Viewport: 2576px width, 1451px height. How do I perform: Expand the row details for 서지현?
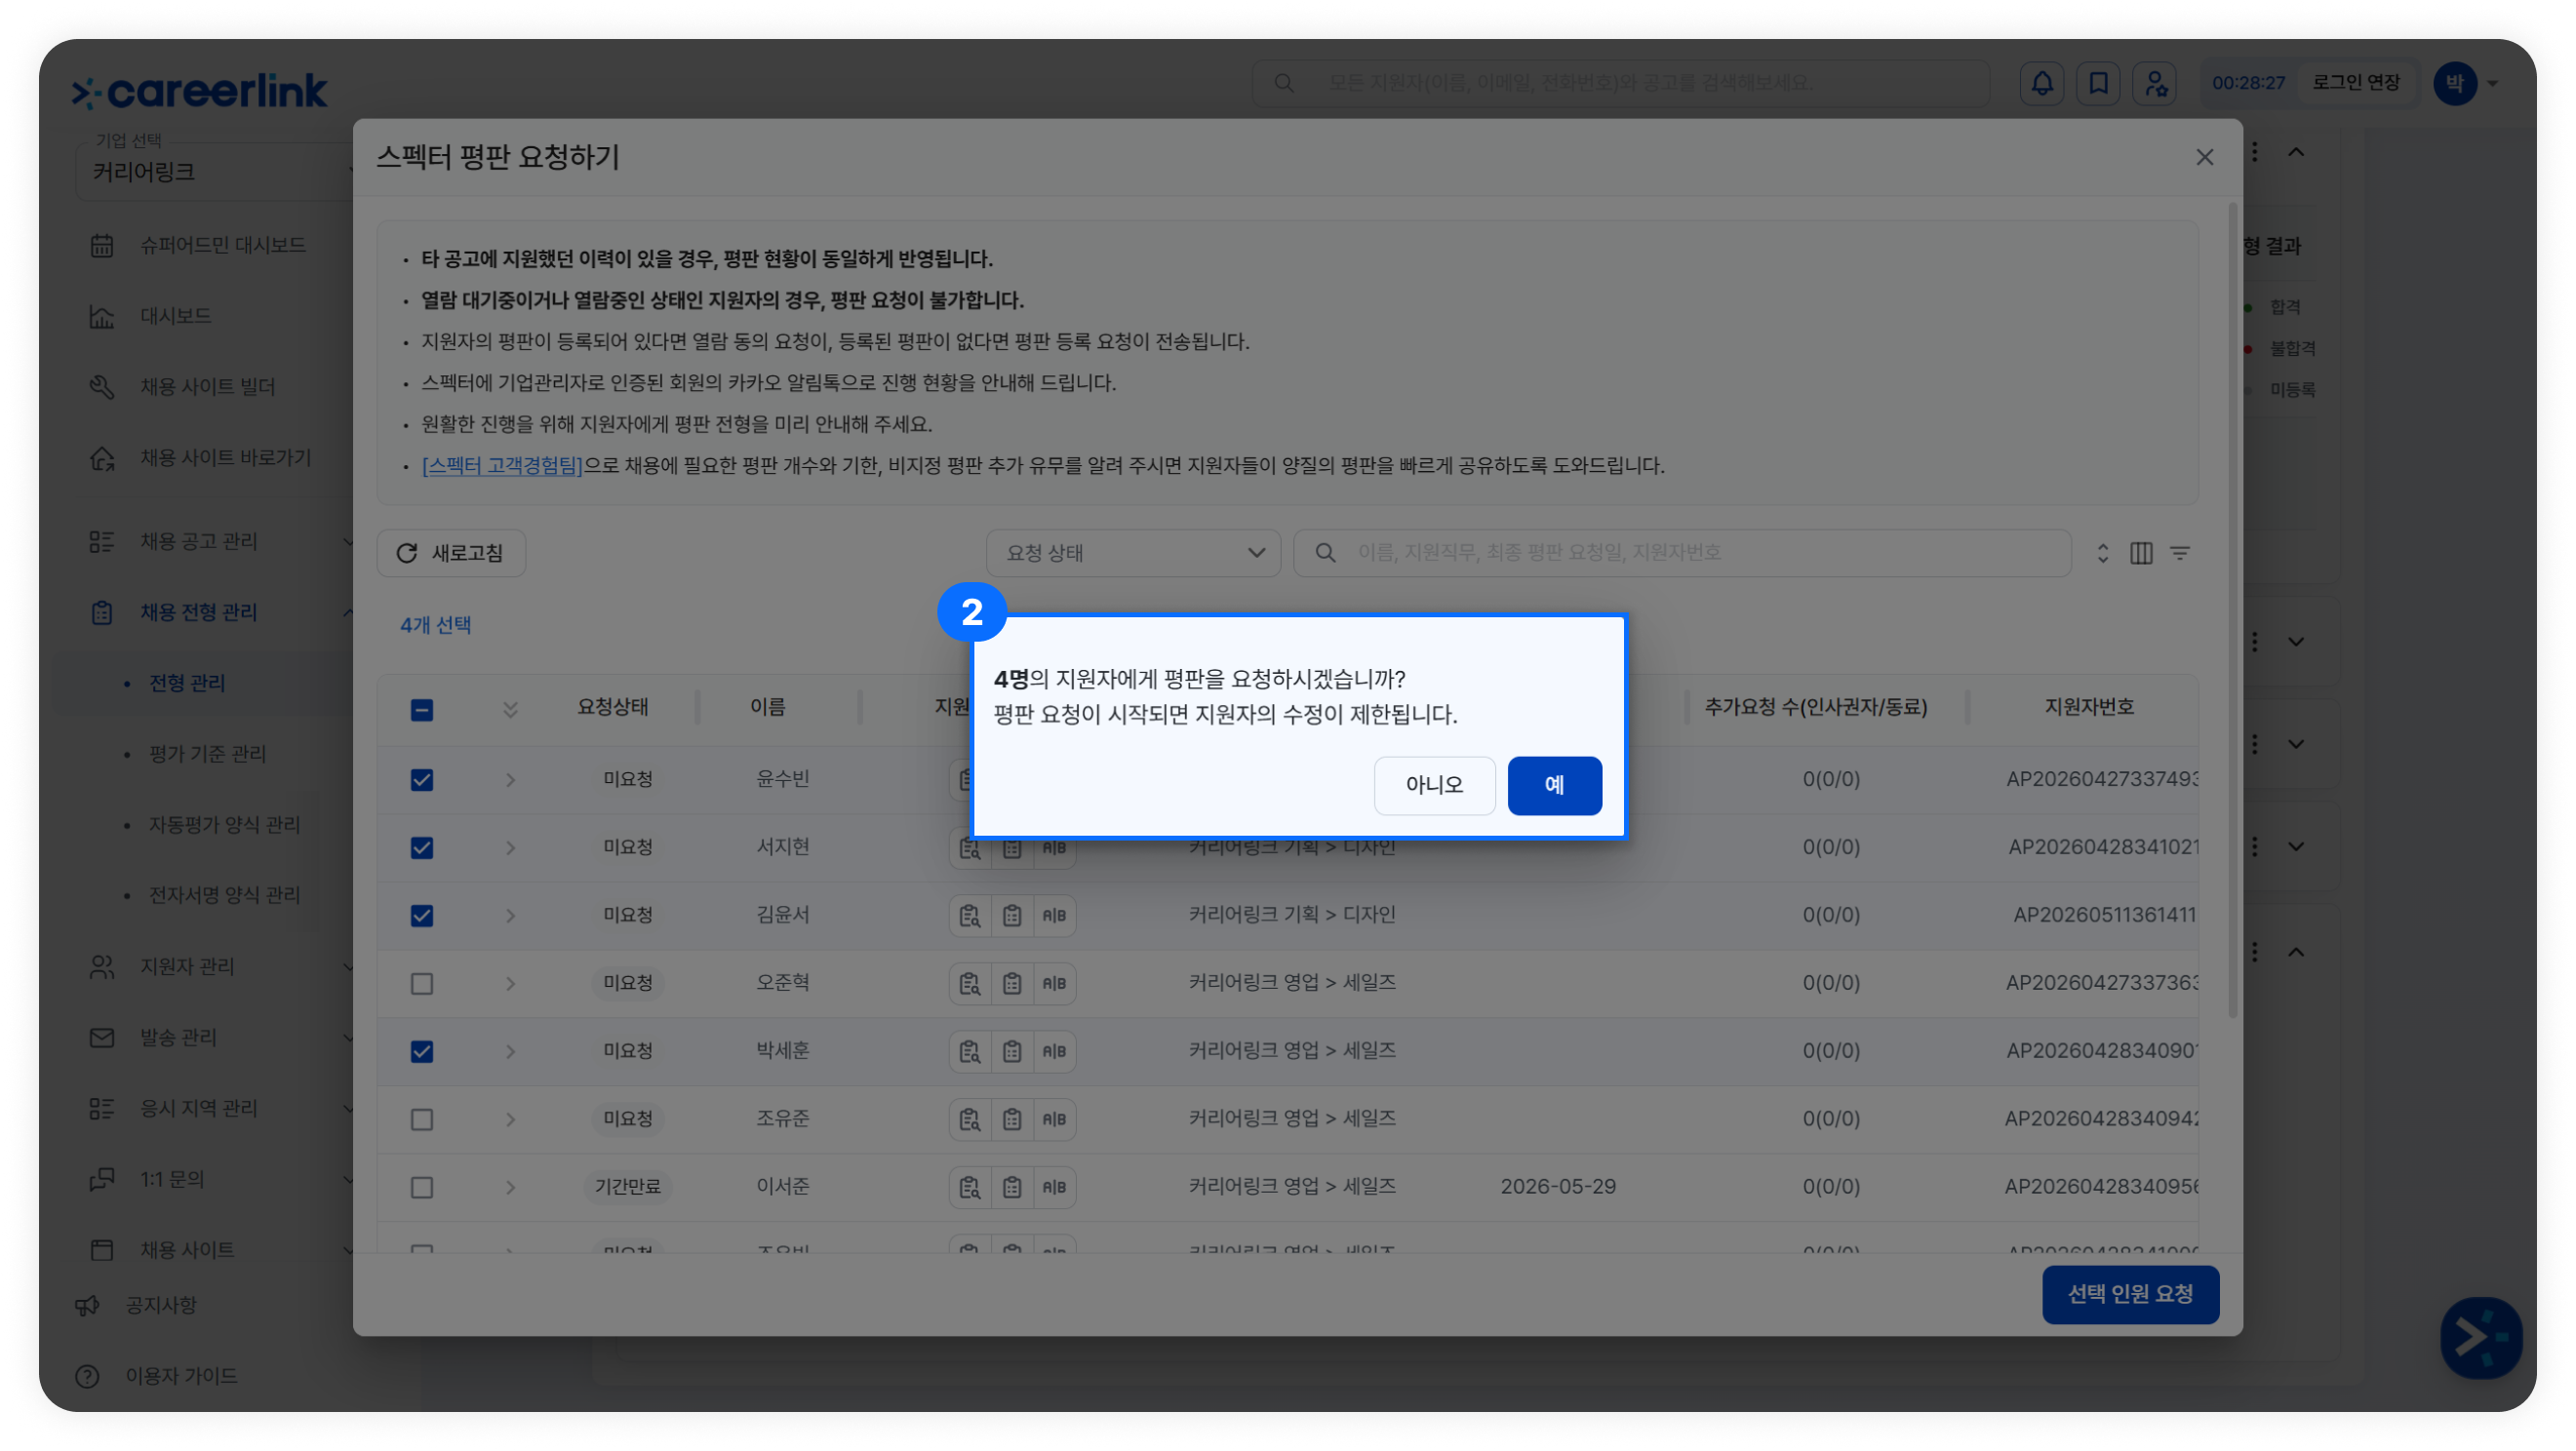click(510, 848)
